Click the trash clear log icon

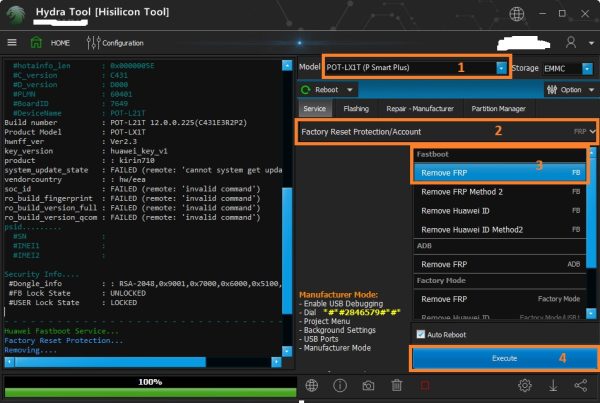[397, 385]
